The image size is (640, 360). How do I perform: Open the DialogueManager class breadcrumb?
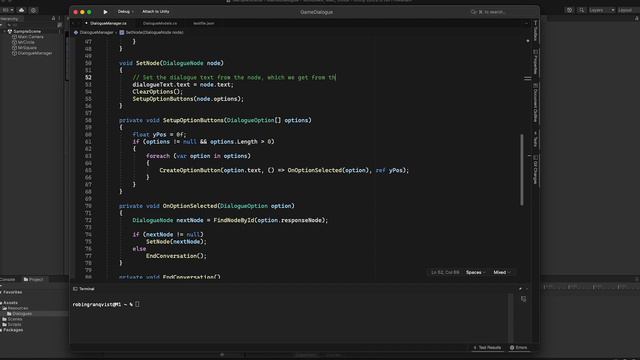pos(94,32)
